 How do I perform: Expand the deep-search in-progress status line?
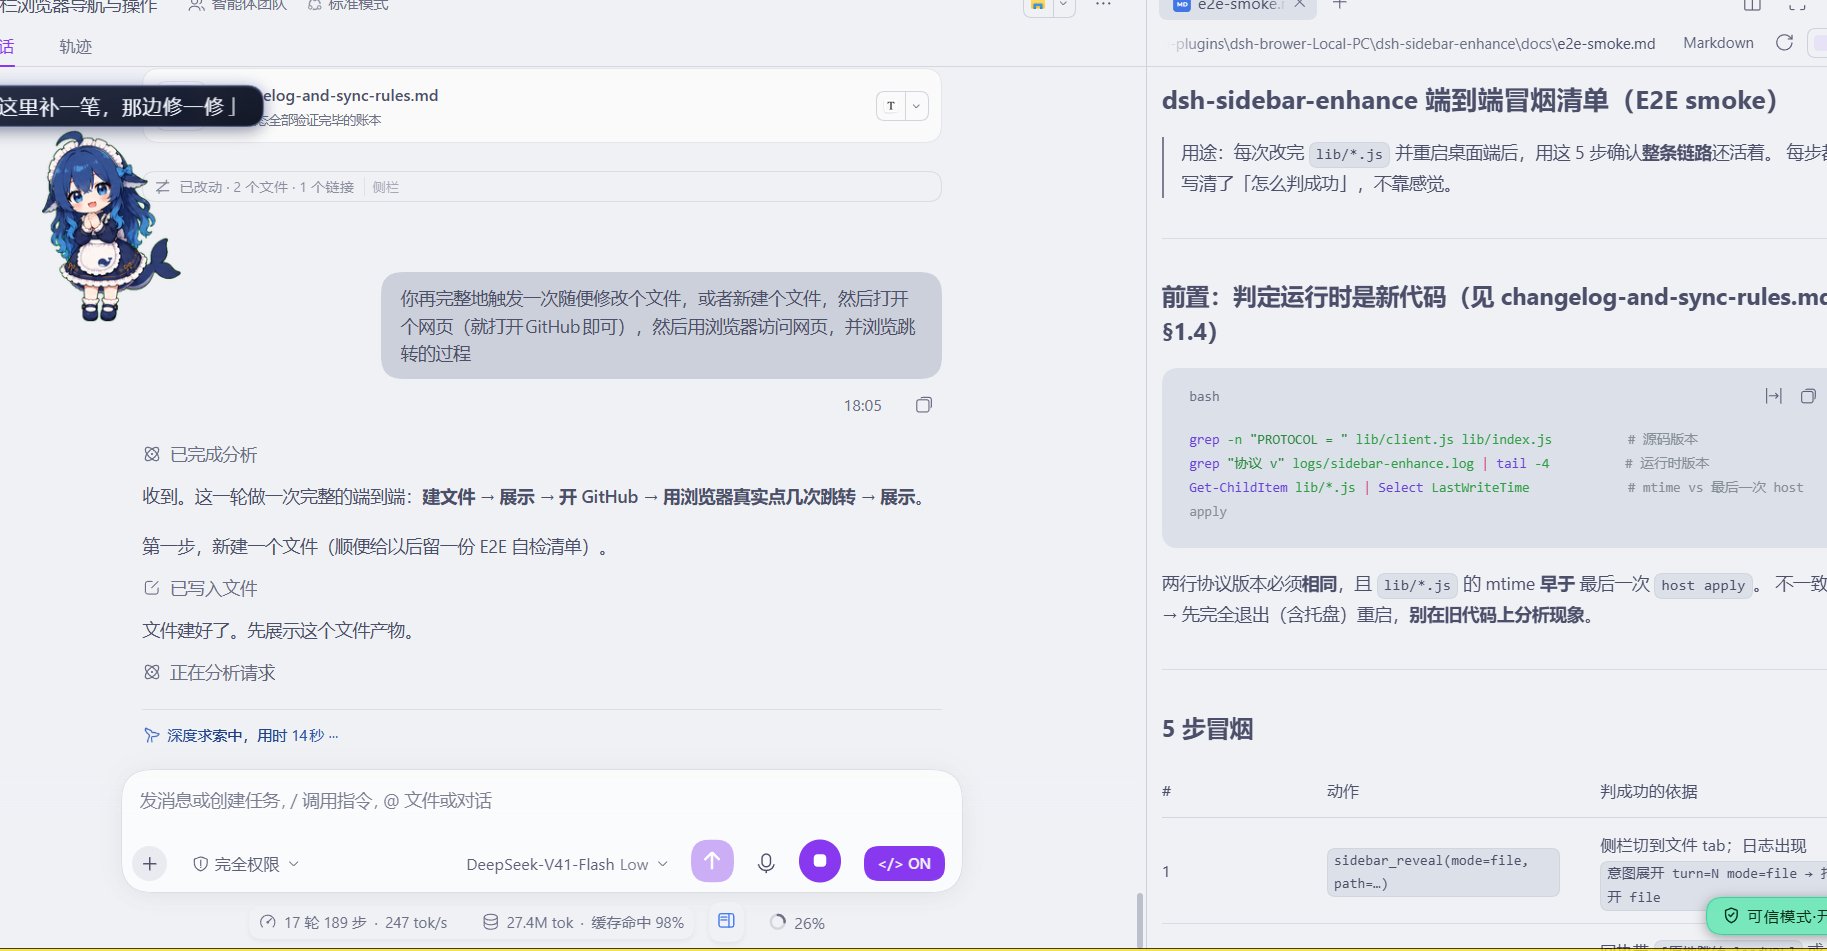(x=241, y=735)
